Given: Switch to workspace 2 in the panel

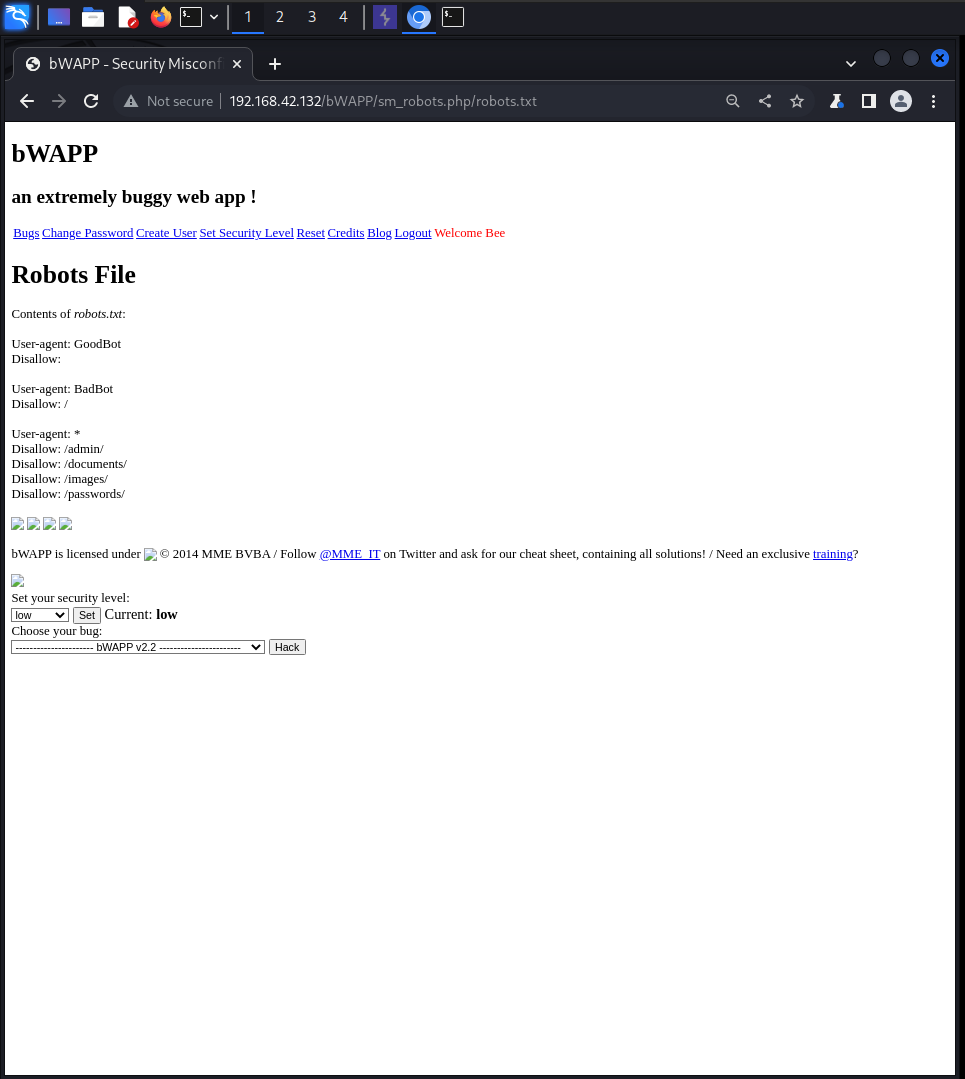Looking at the screenshot, I should (280, 17).
